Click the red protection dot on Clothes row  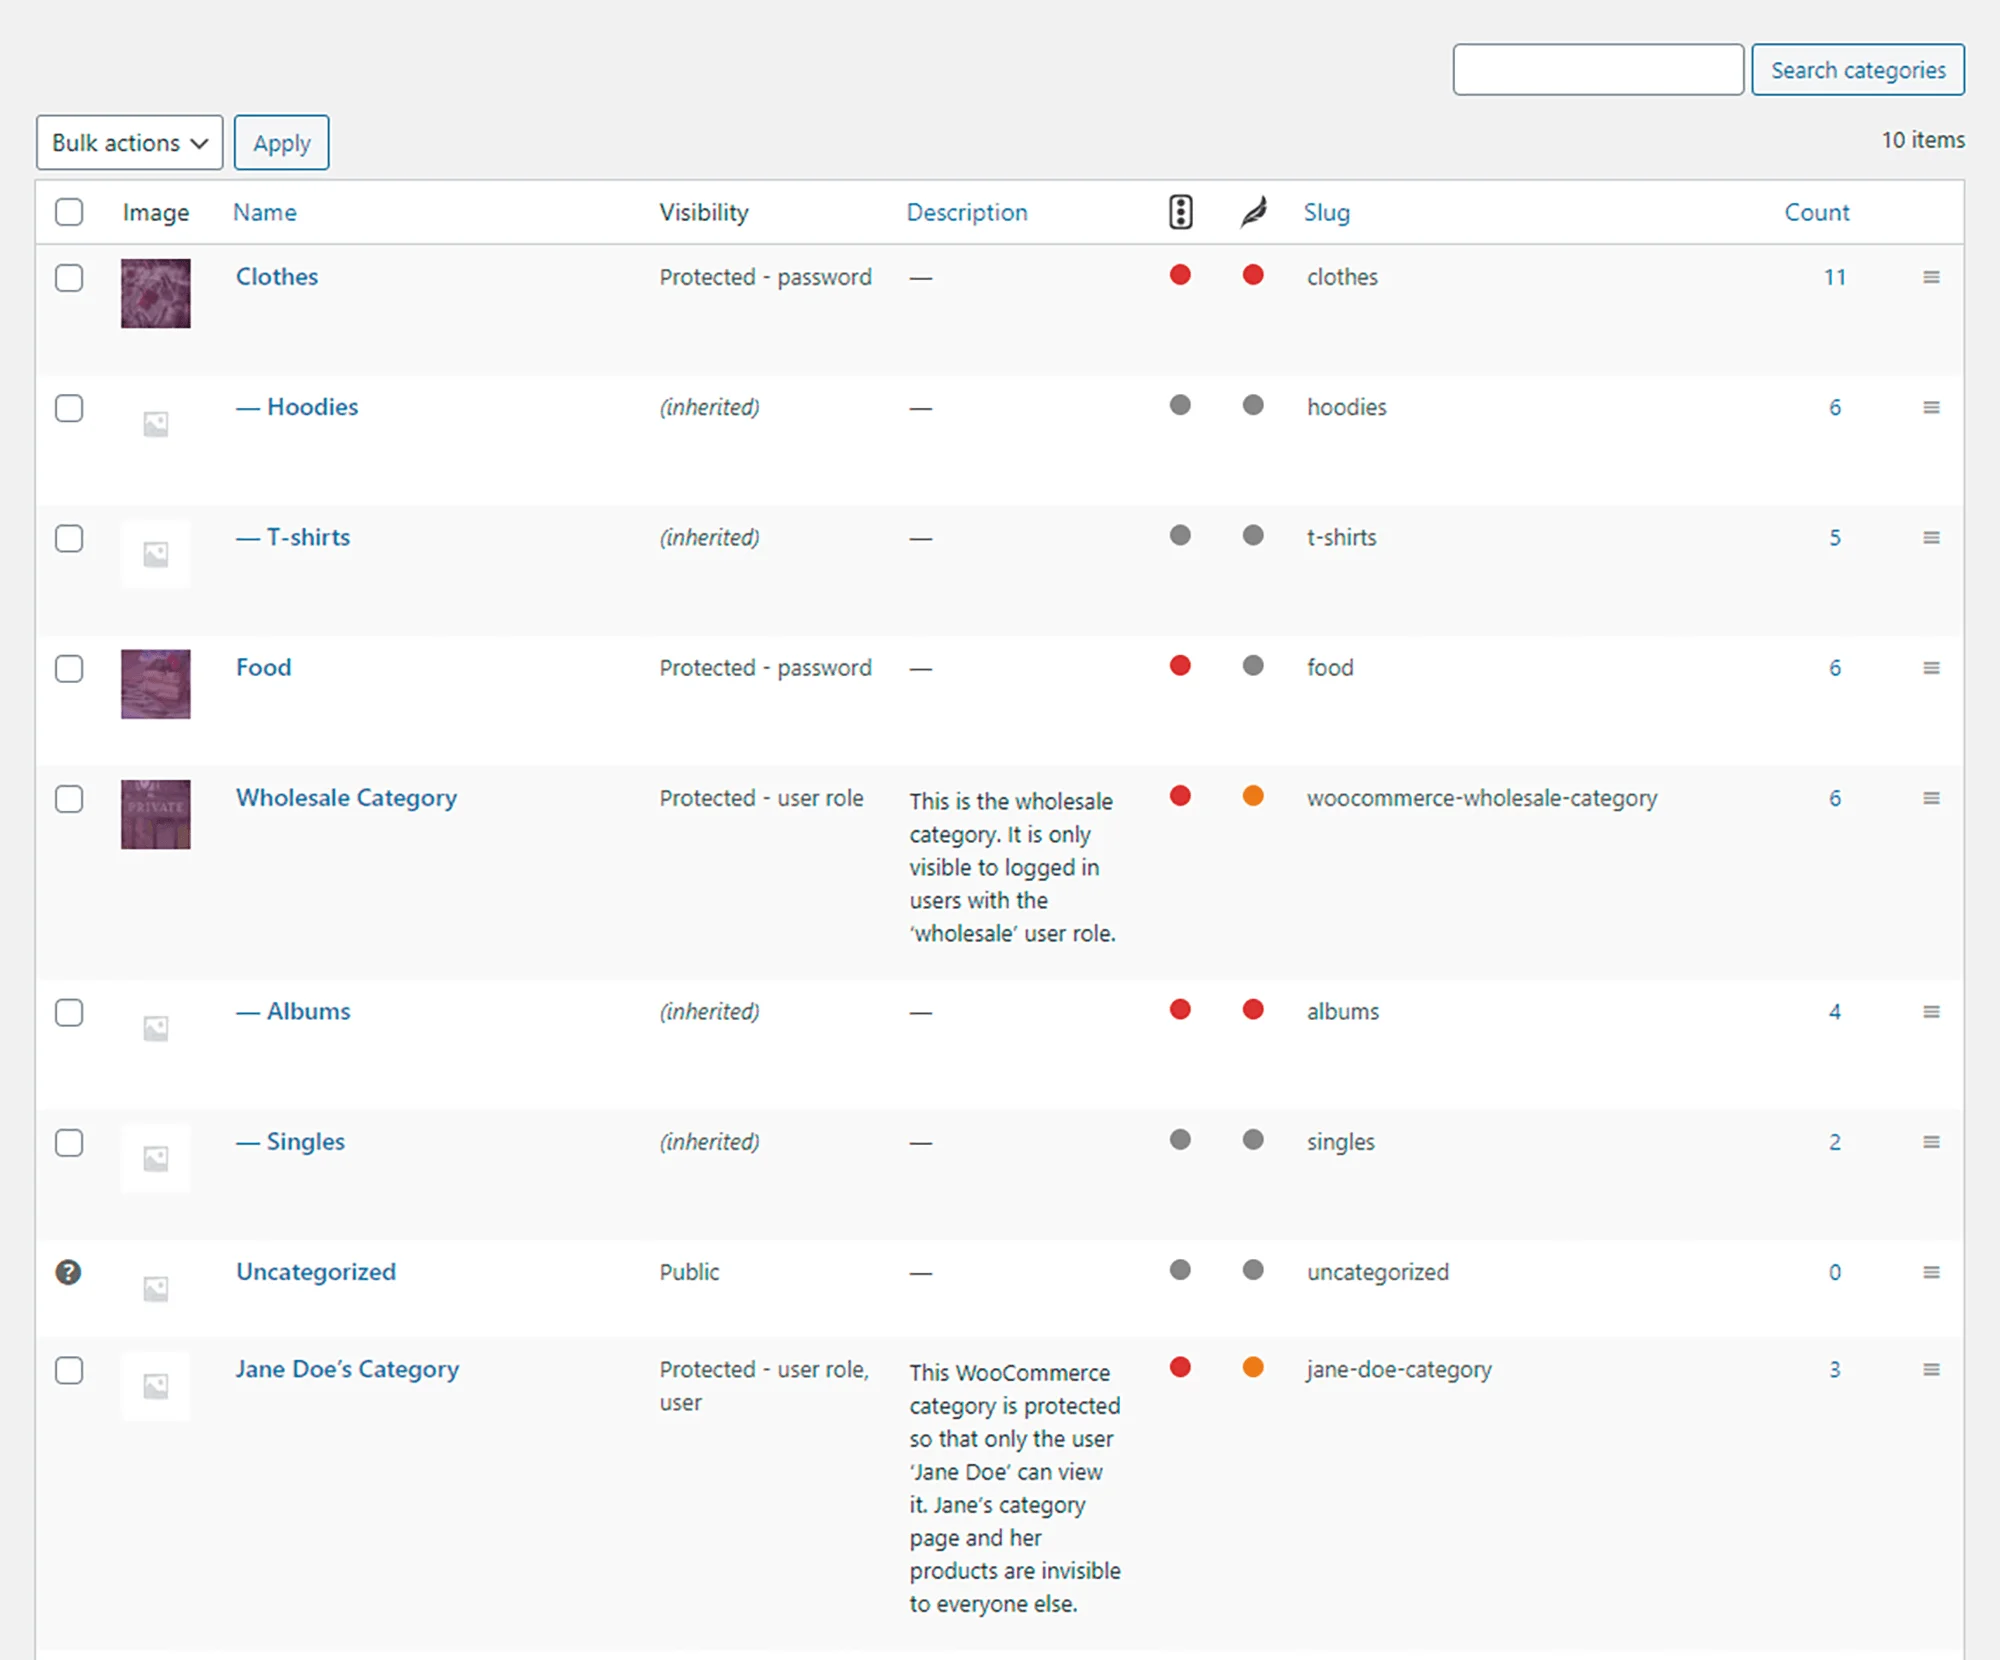1180,275
